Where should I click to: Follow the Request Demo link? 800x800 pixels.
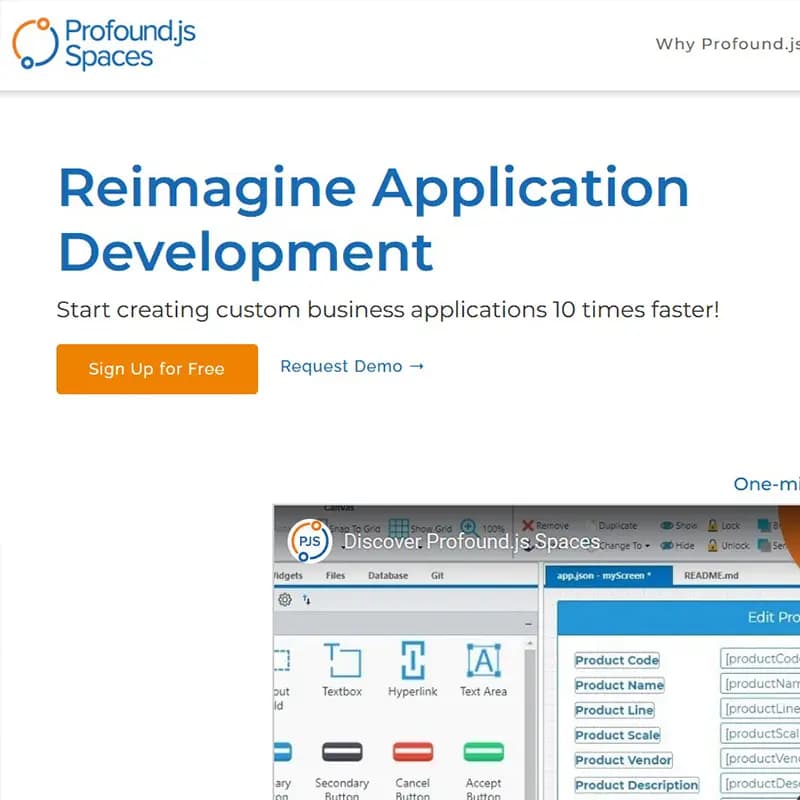click(352, 366)
